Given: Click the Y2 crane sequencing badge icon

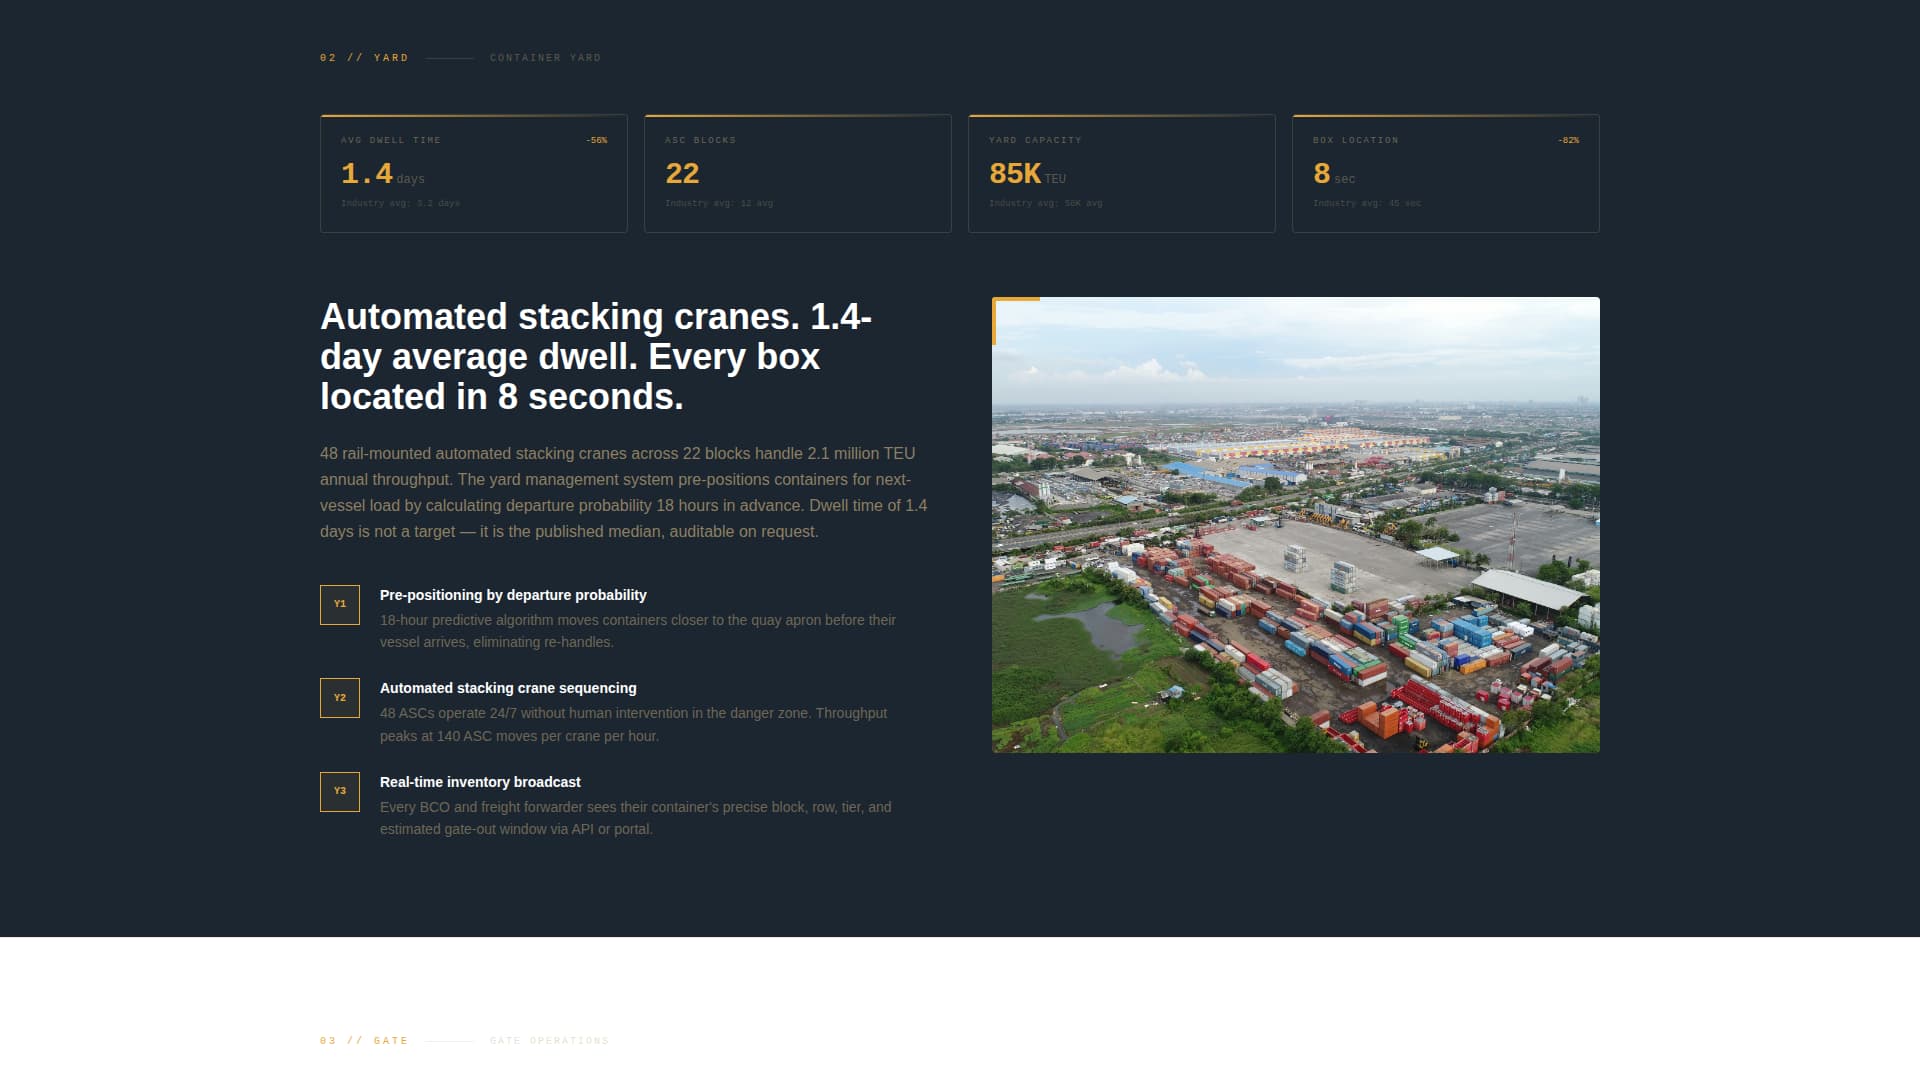Looking at the screenshot, I should tap(340, 698).
